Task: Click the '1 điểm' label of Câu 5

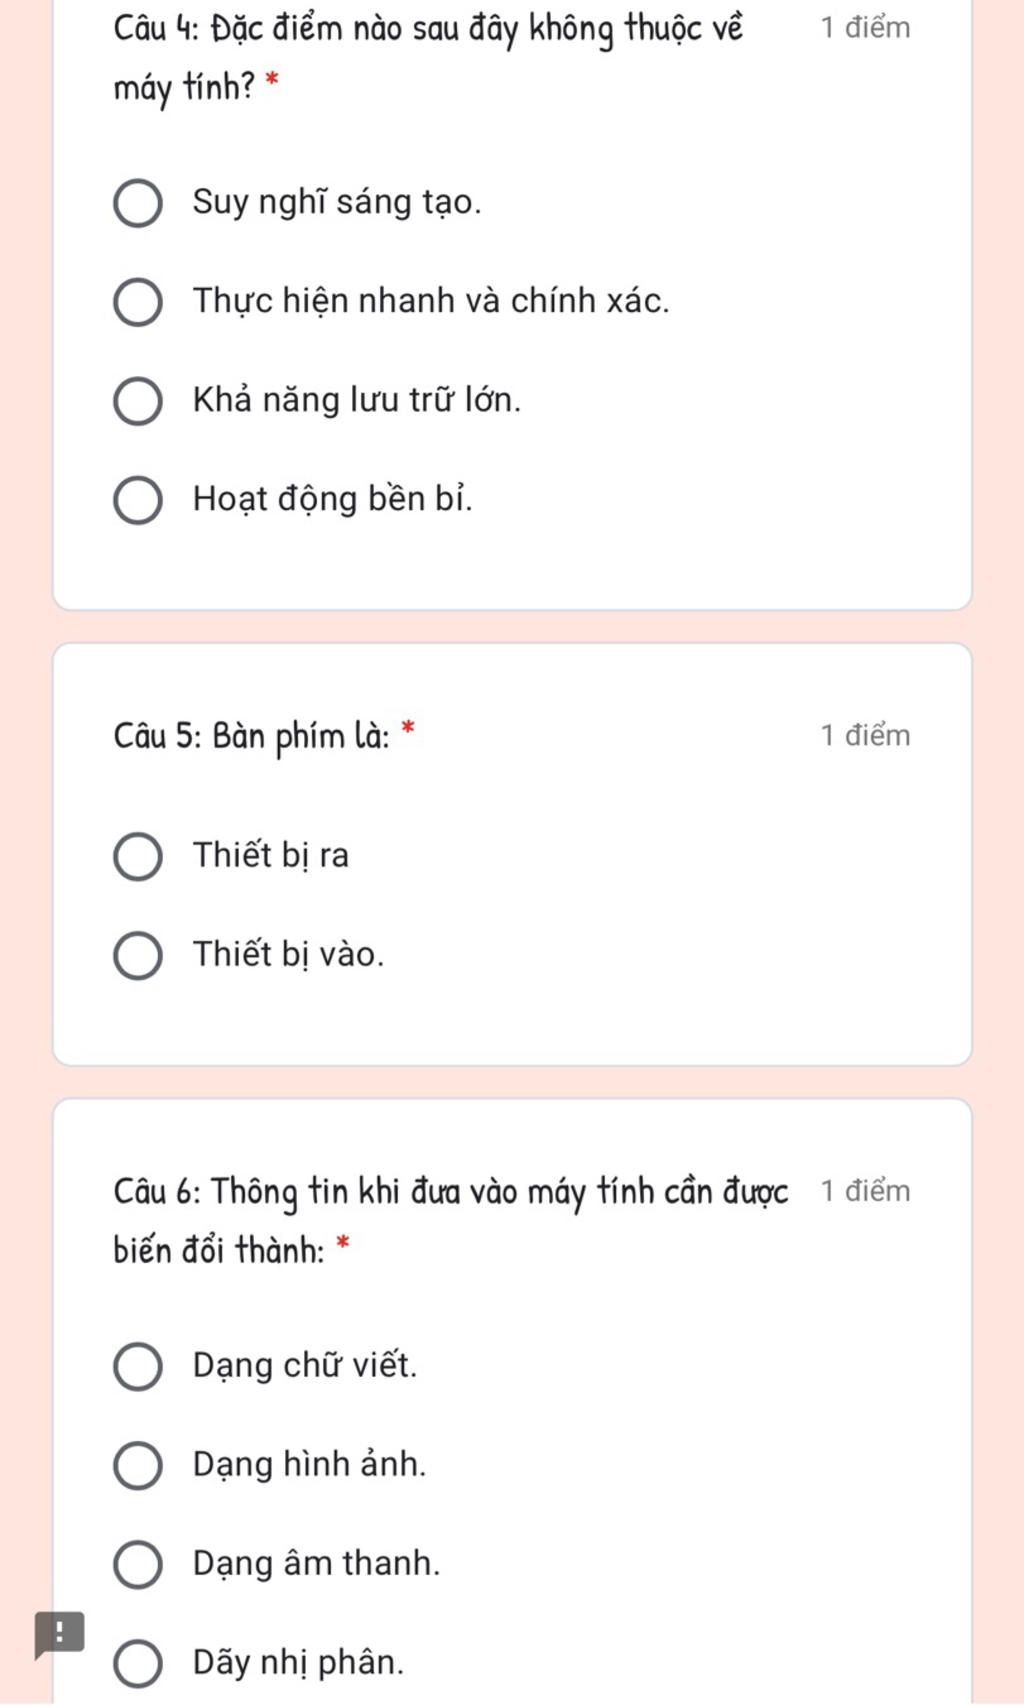Action: [865, 736]
